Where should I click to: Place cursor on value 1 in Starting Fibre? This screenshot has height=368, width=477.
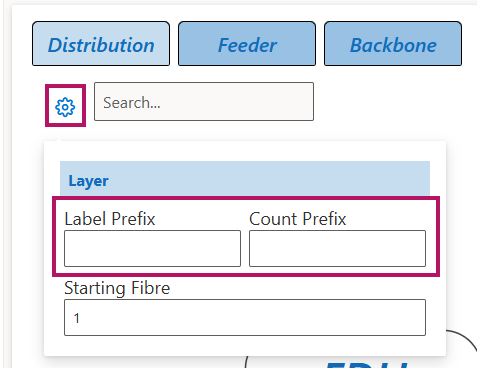[77, 318]
